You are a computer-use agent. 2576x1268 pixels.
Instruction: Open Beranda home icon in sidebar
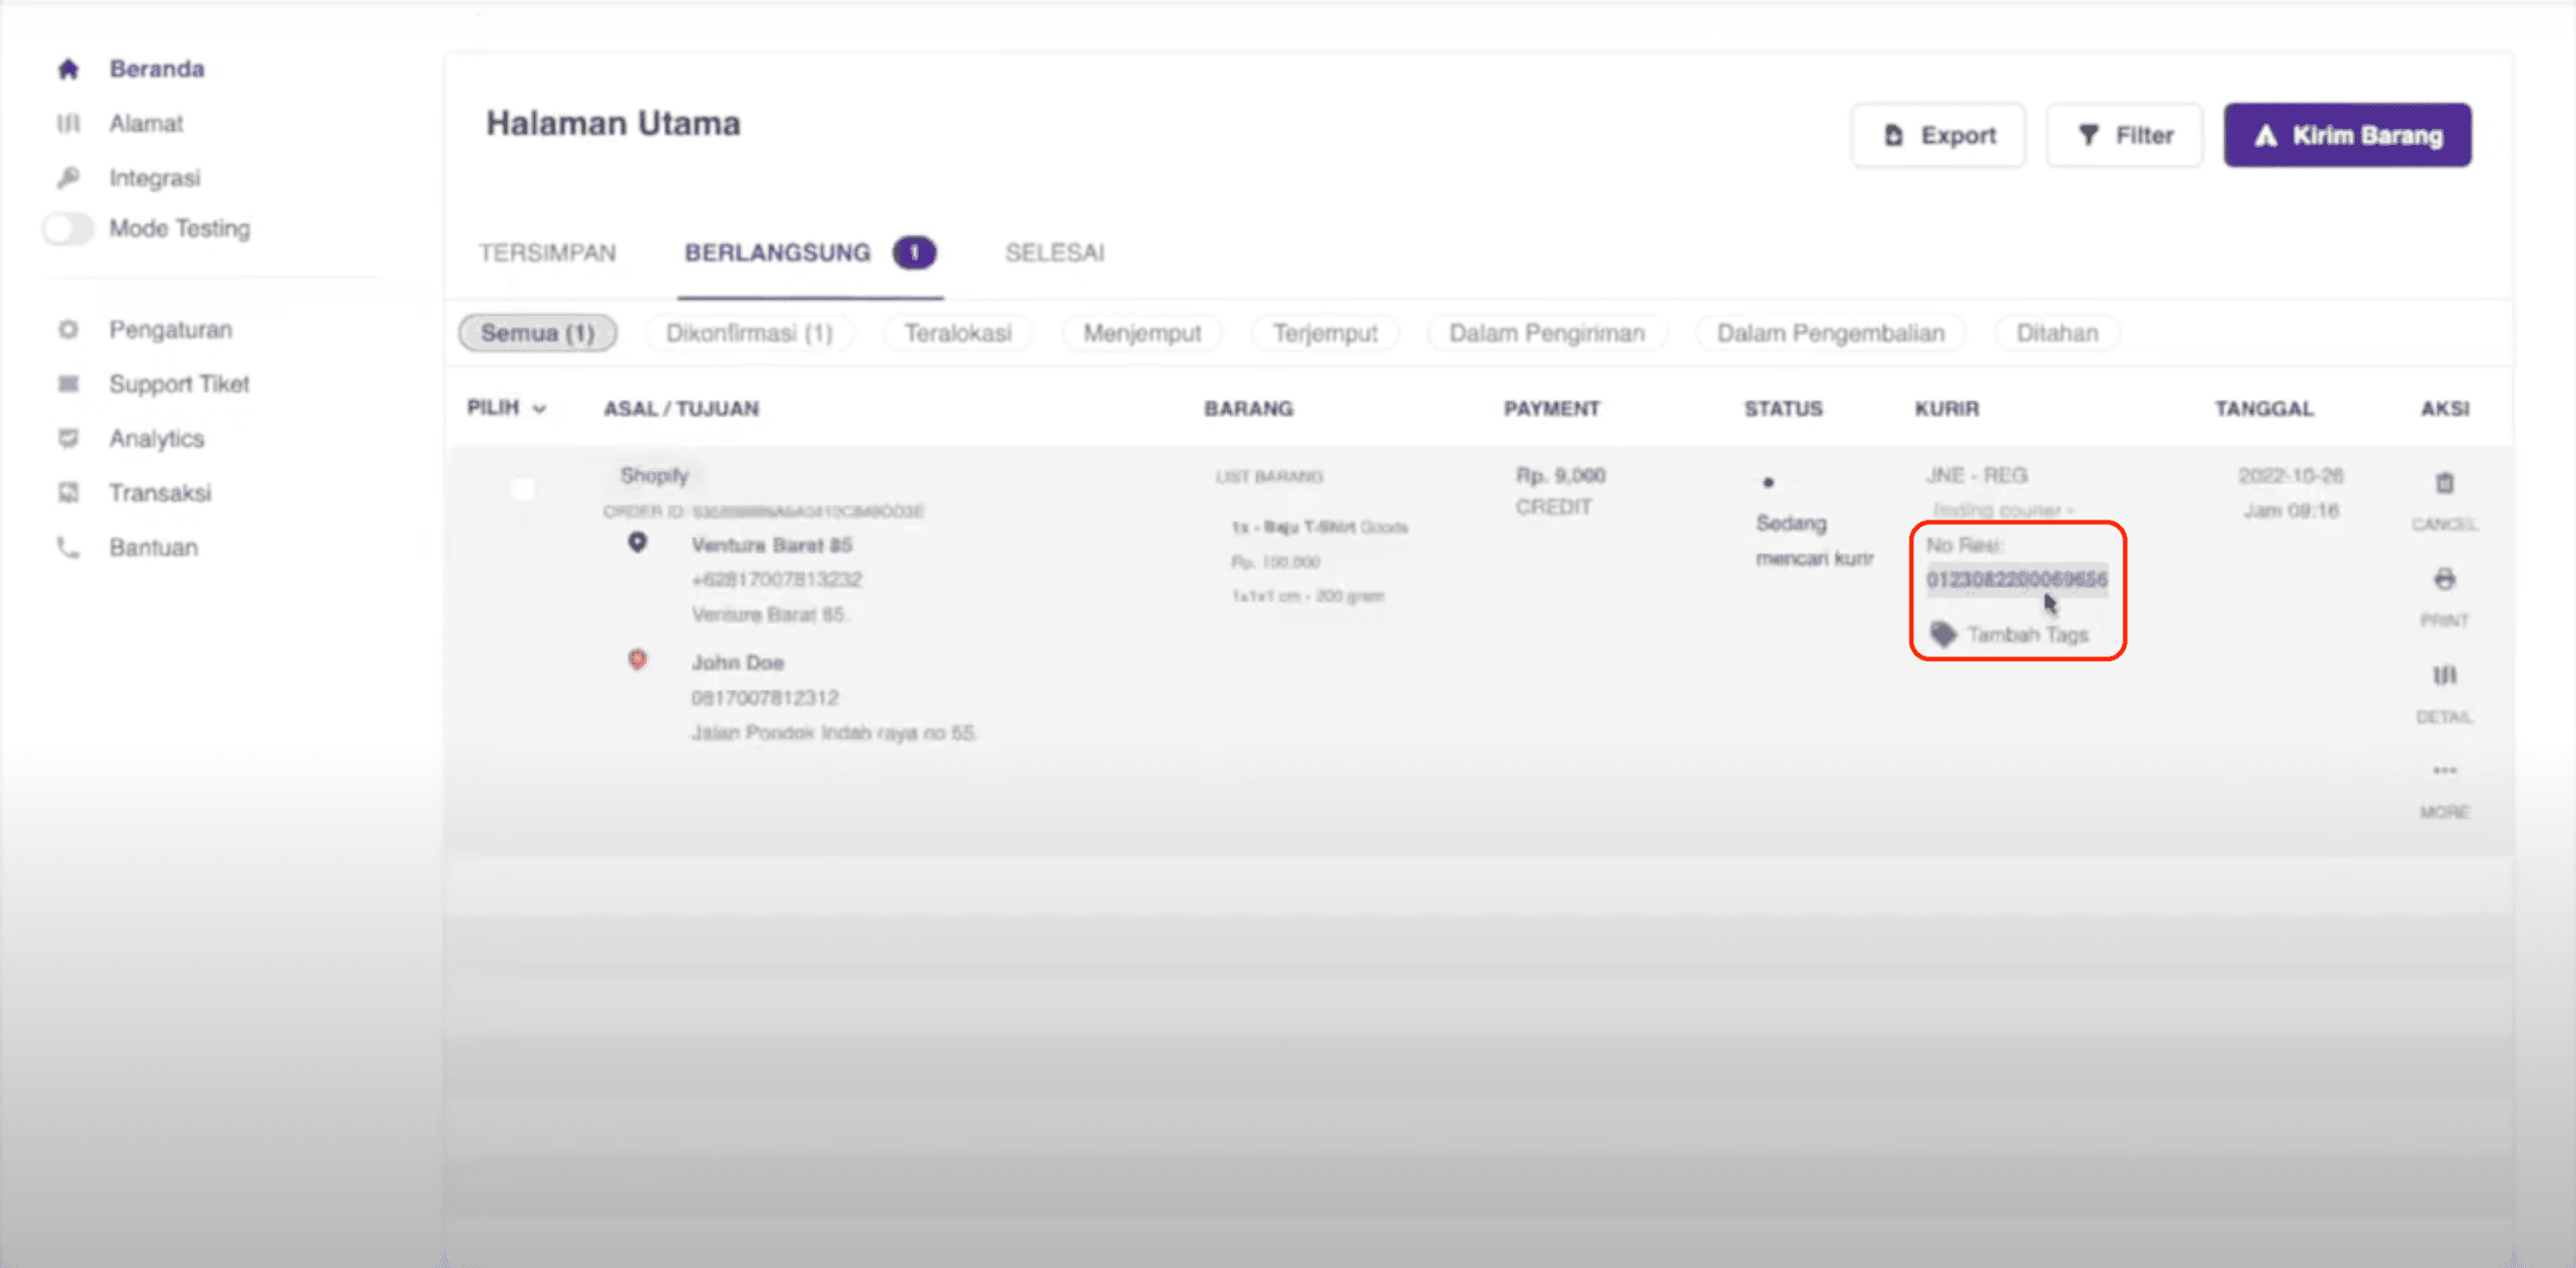pyautogui.click(x=68, y=69)
